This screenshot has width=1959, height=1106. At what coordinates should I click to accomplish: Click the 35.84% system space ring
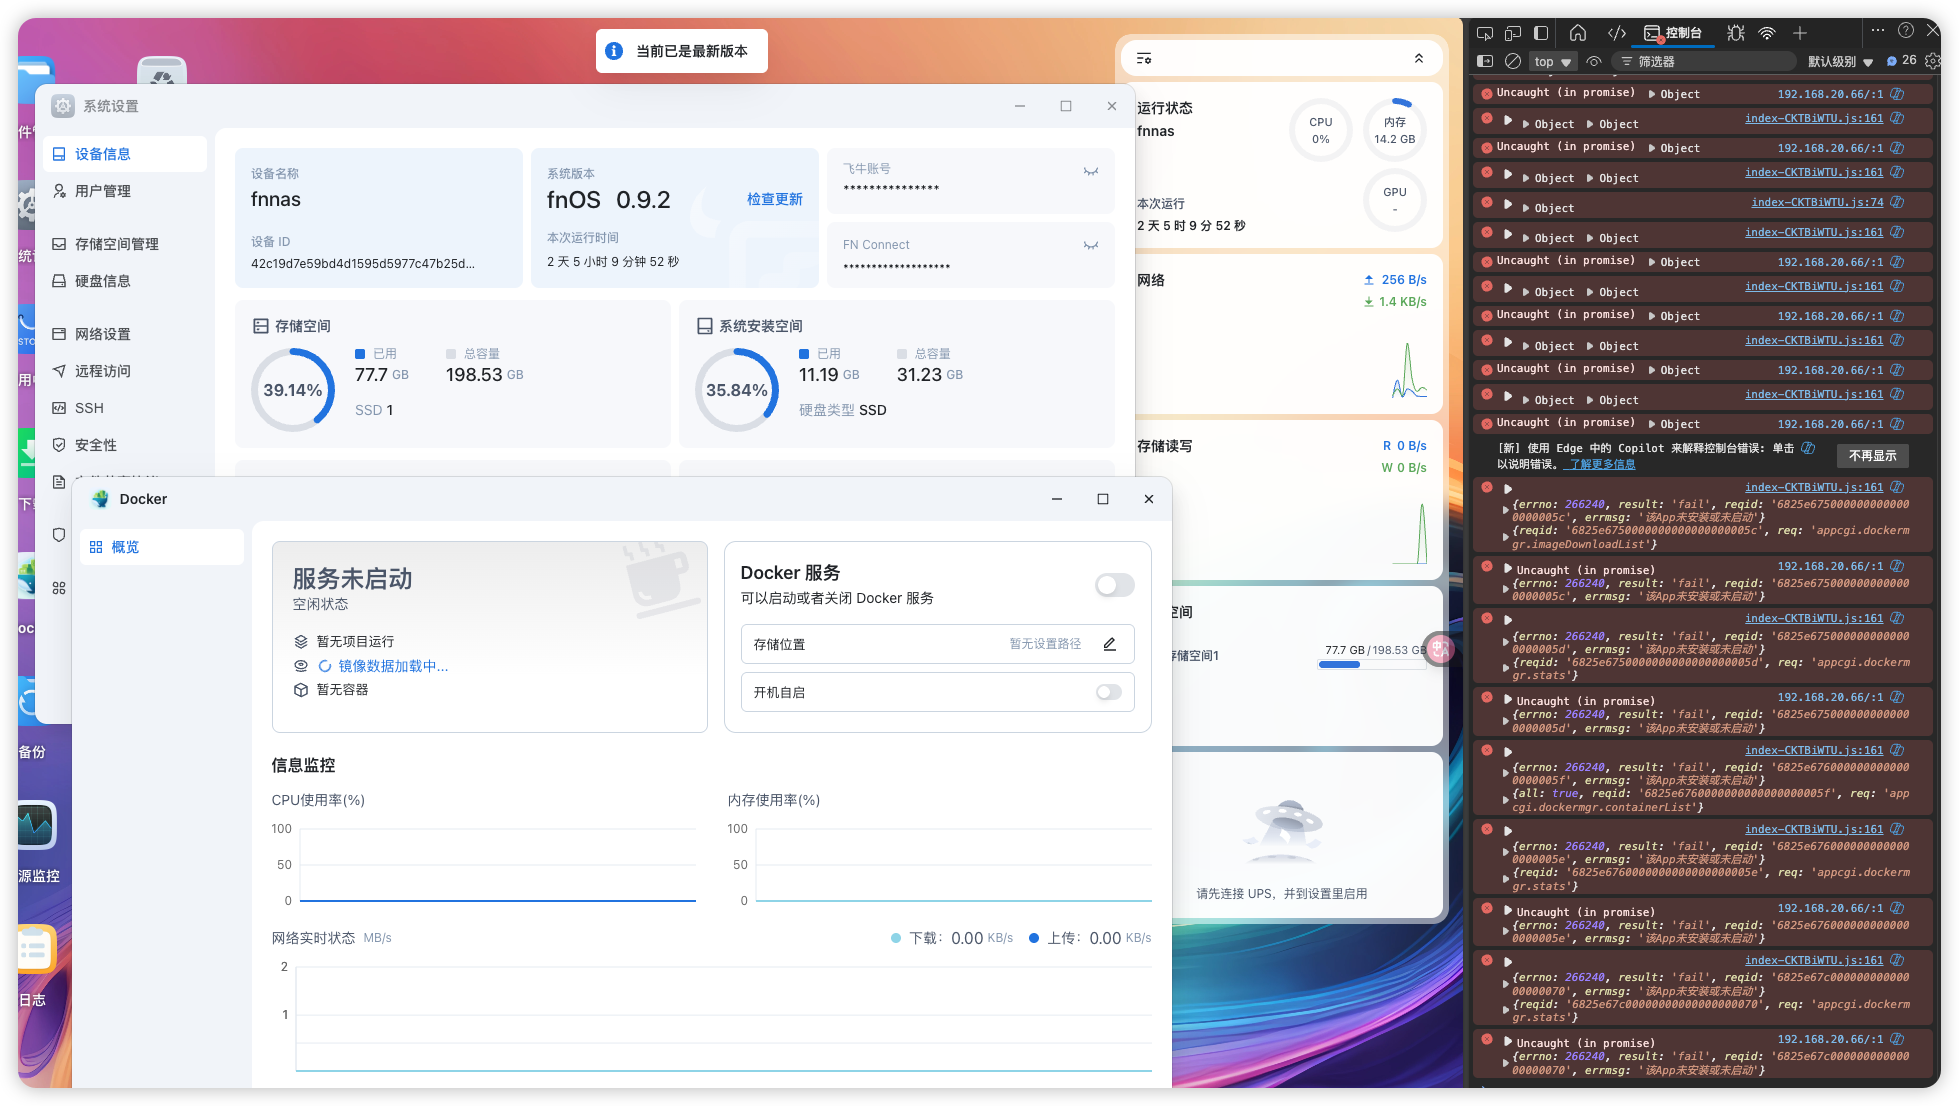point(737,390)
